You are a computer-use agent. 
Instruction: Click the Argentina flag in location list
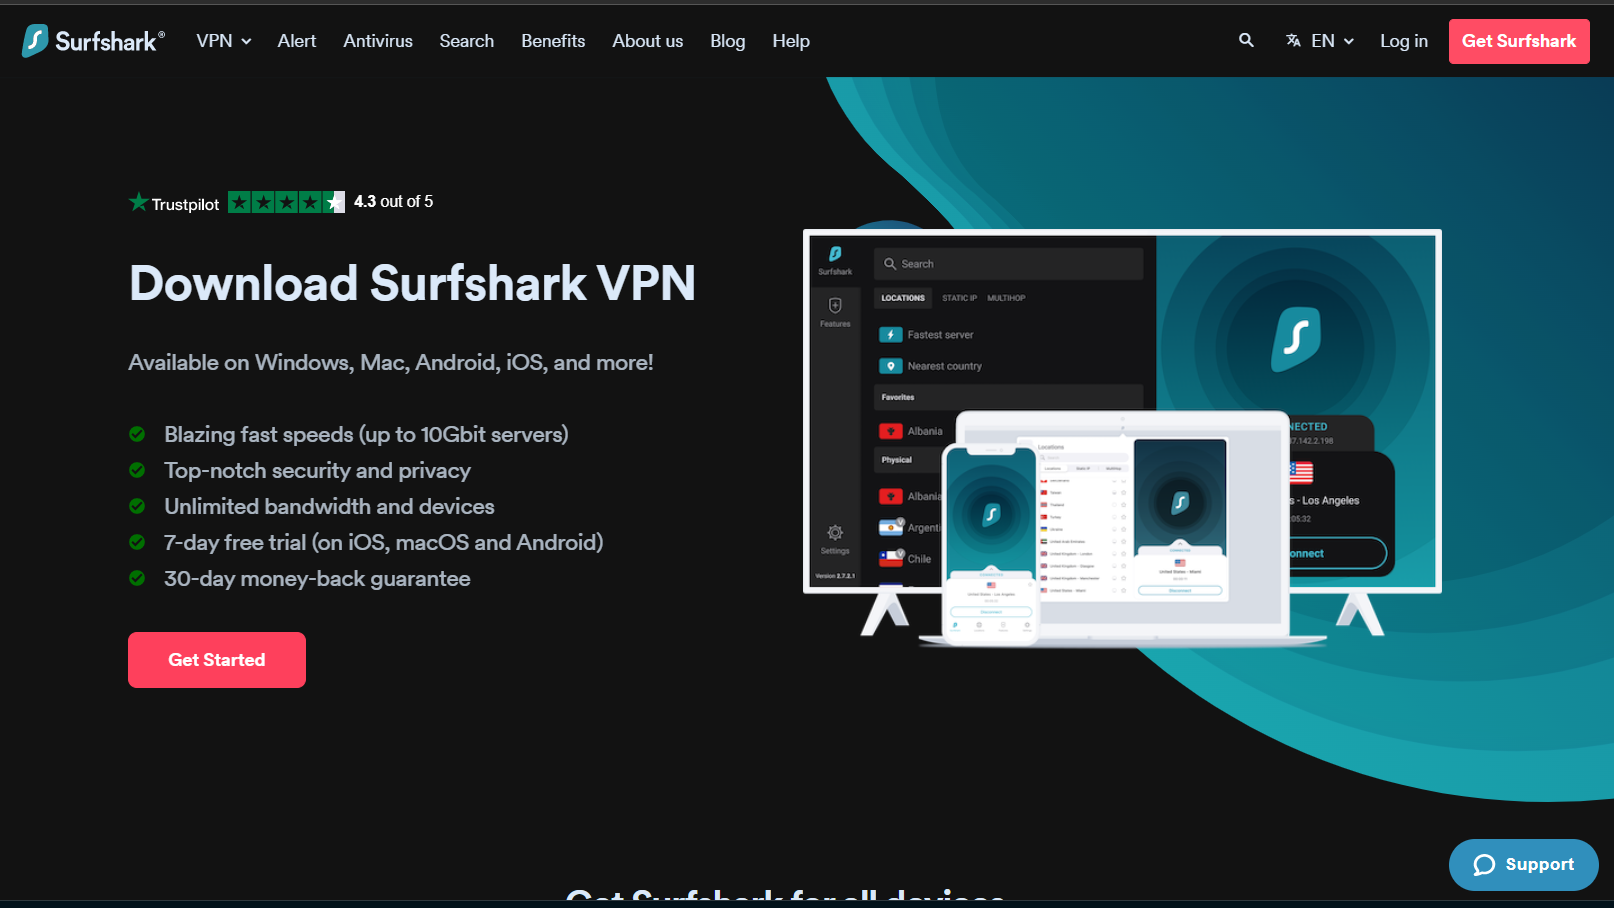coord(890,527)
